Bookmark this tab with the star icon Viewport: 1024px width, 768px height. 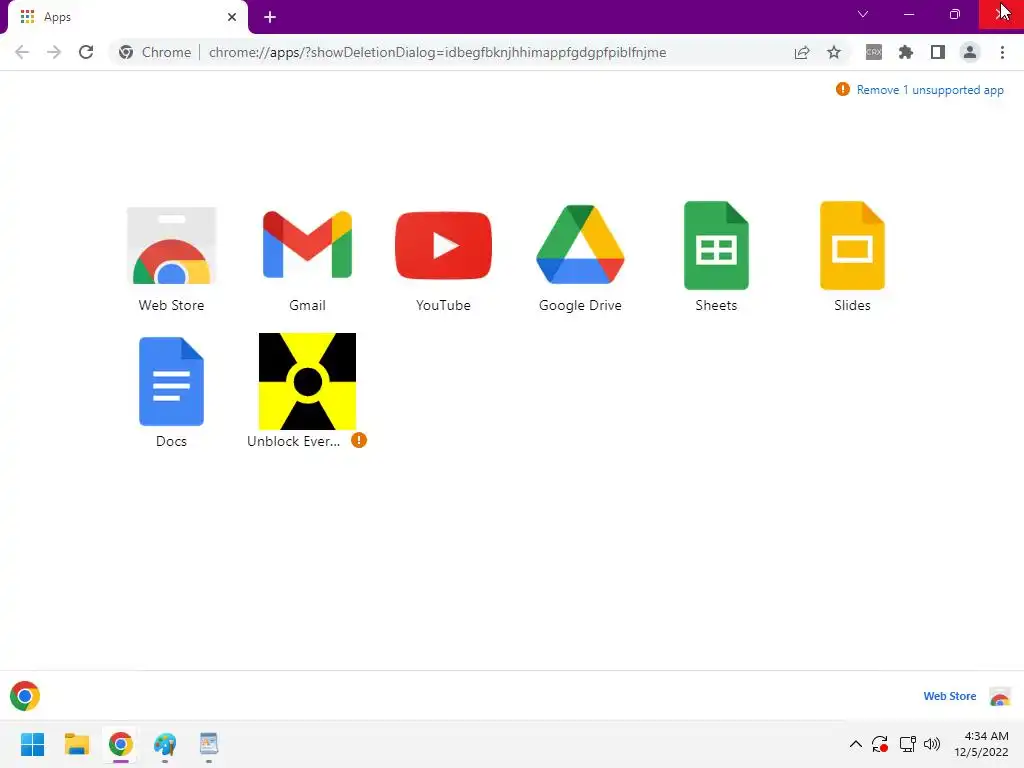834,52
